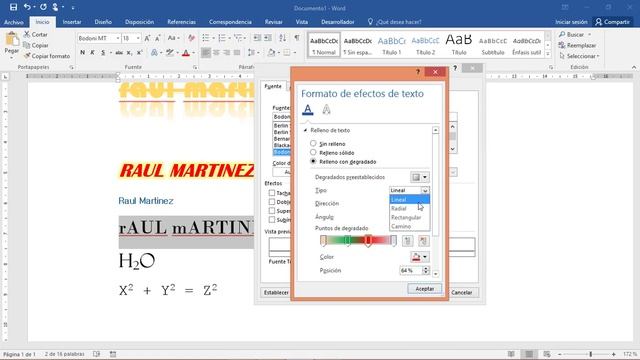Choose Radial gradient type
Viewport: 640px width, 360px height.
tap(409, 209)
